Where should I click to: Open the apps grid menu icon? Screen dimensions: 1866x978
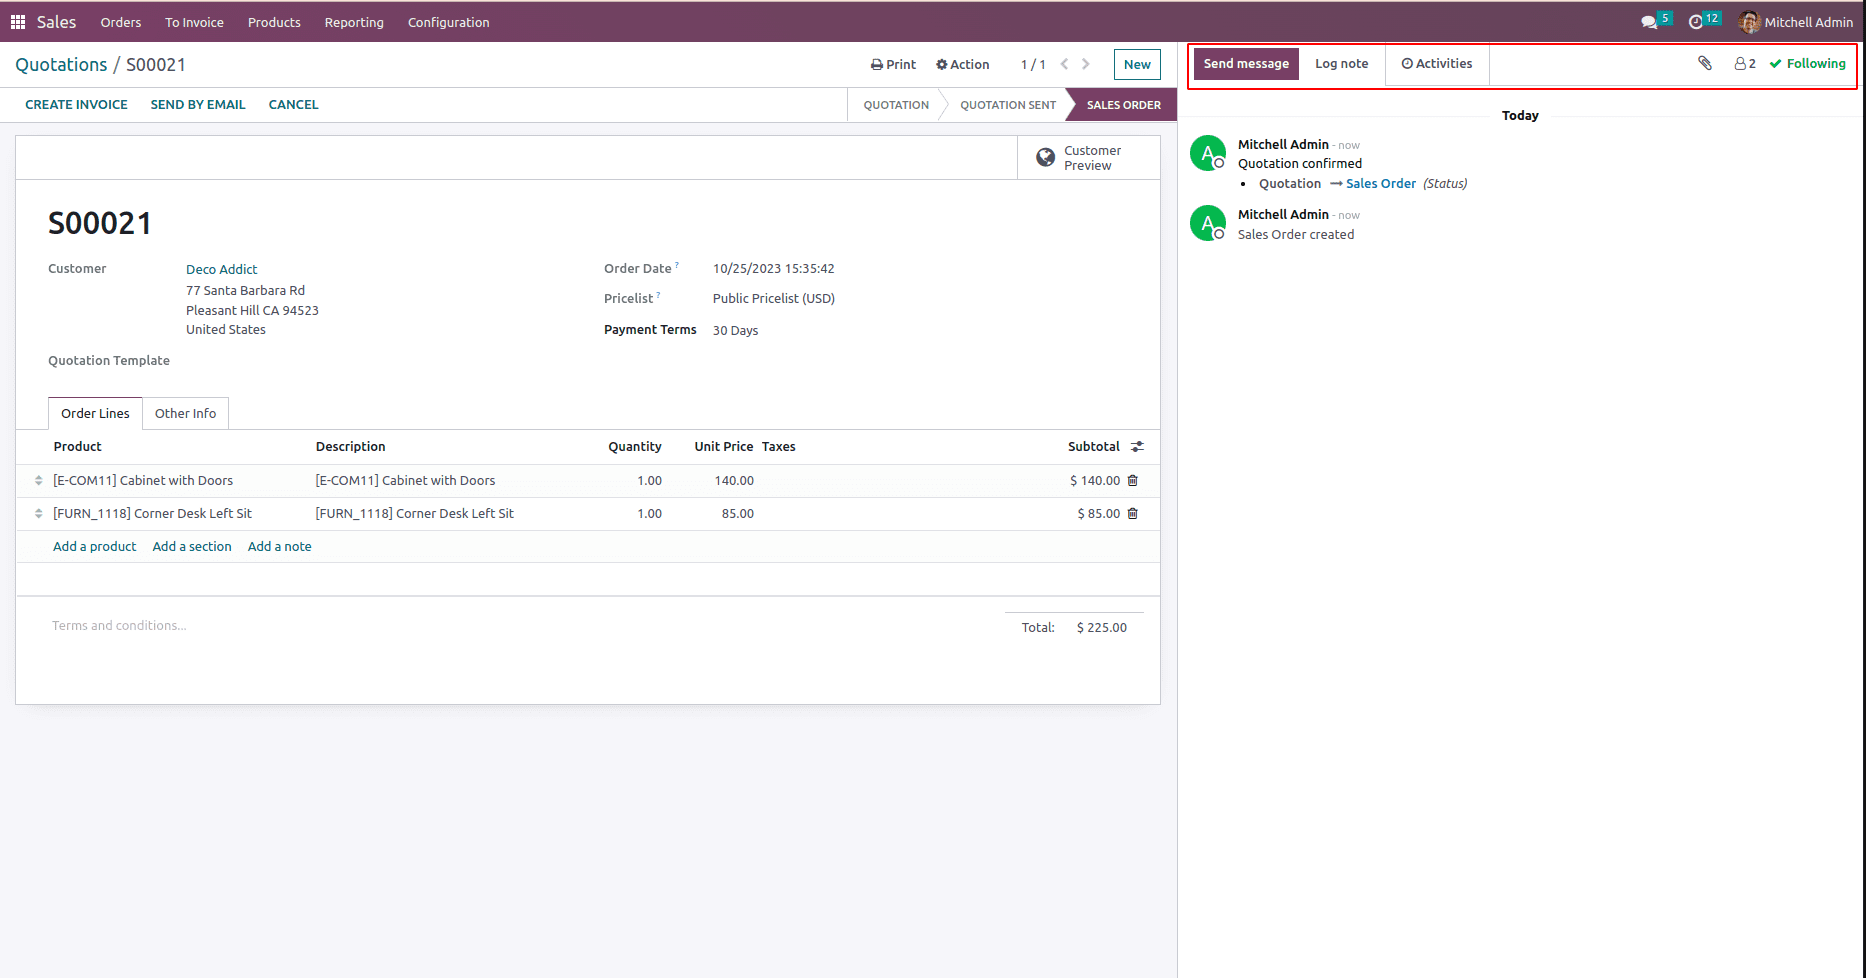[x=18, y=22]
